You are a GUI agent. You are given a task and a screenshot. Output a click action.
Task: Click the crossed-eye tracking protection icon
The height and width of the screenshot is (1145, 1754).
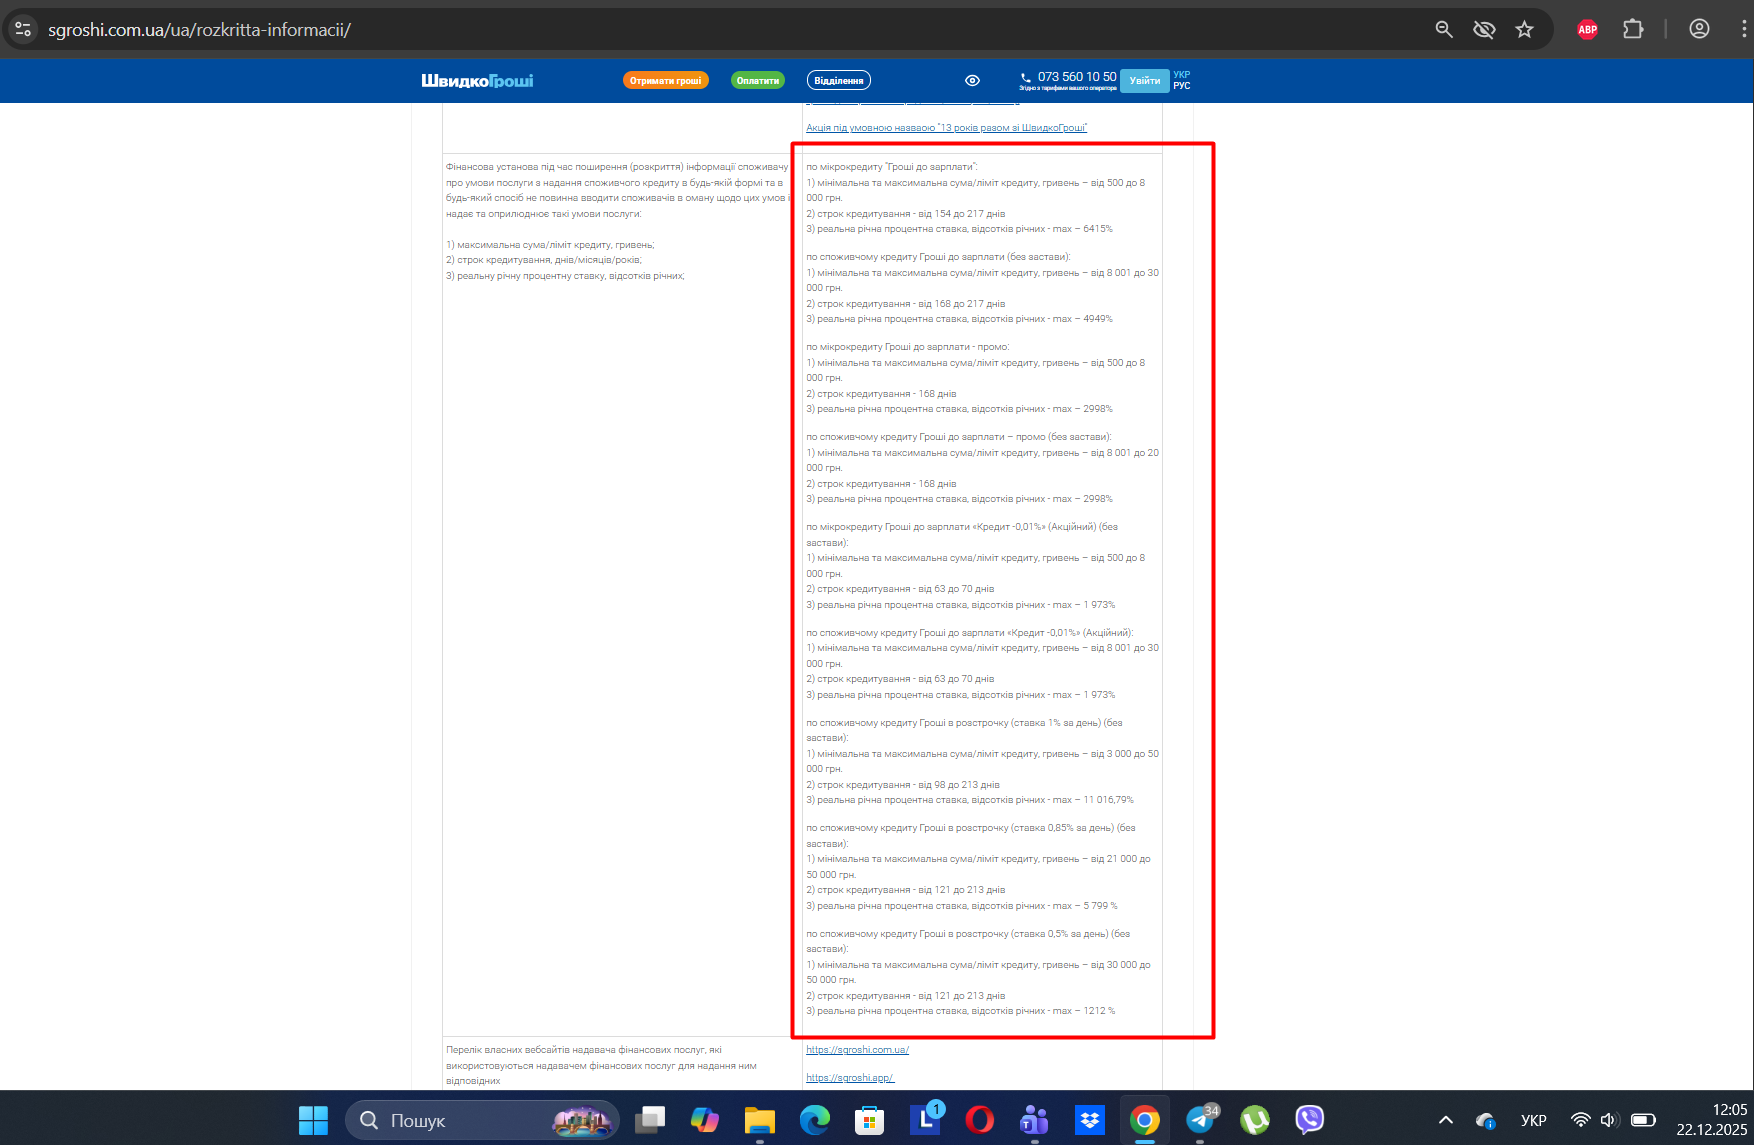1484,29
